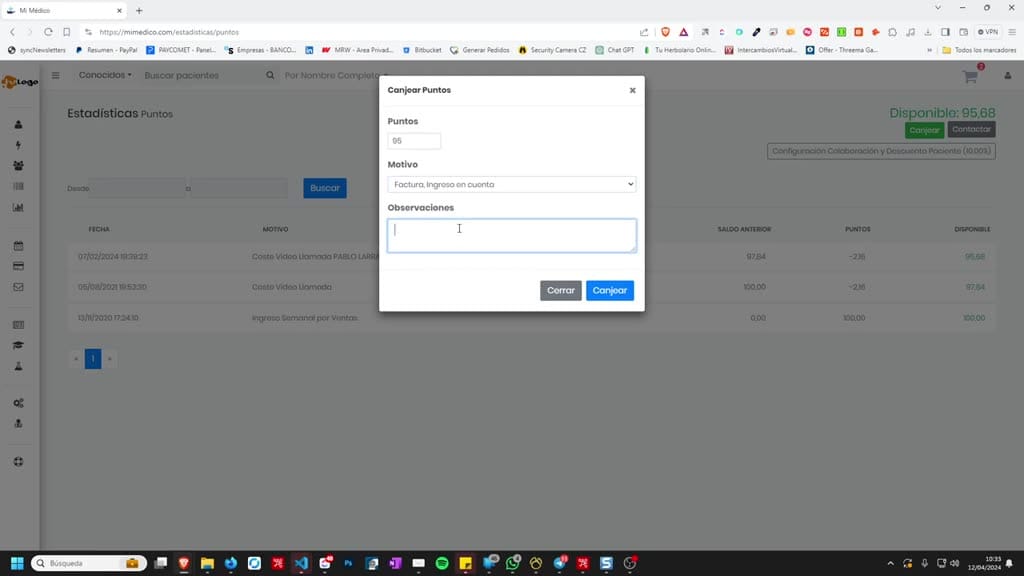Click the DISPONIBLE column header
Image resolution: width=1024 pixels, height=576 pixels.
click(972, 229)
